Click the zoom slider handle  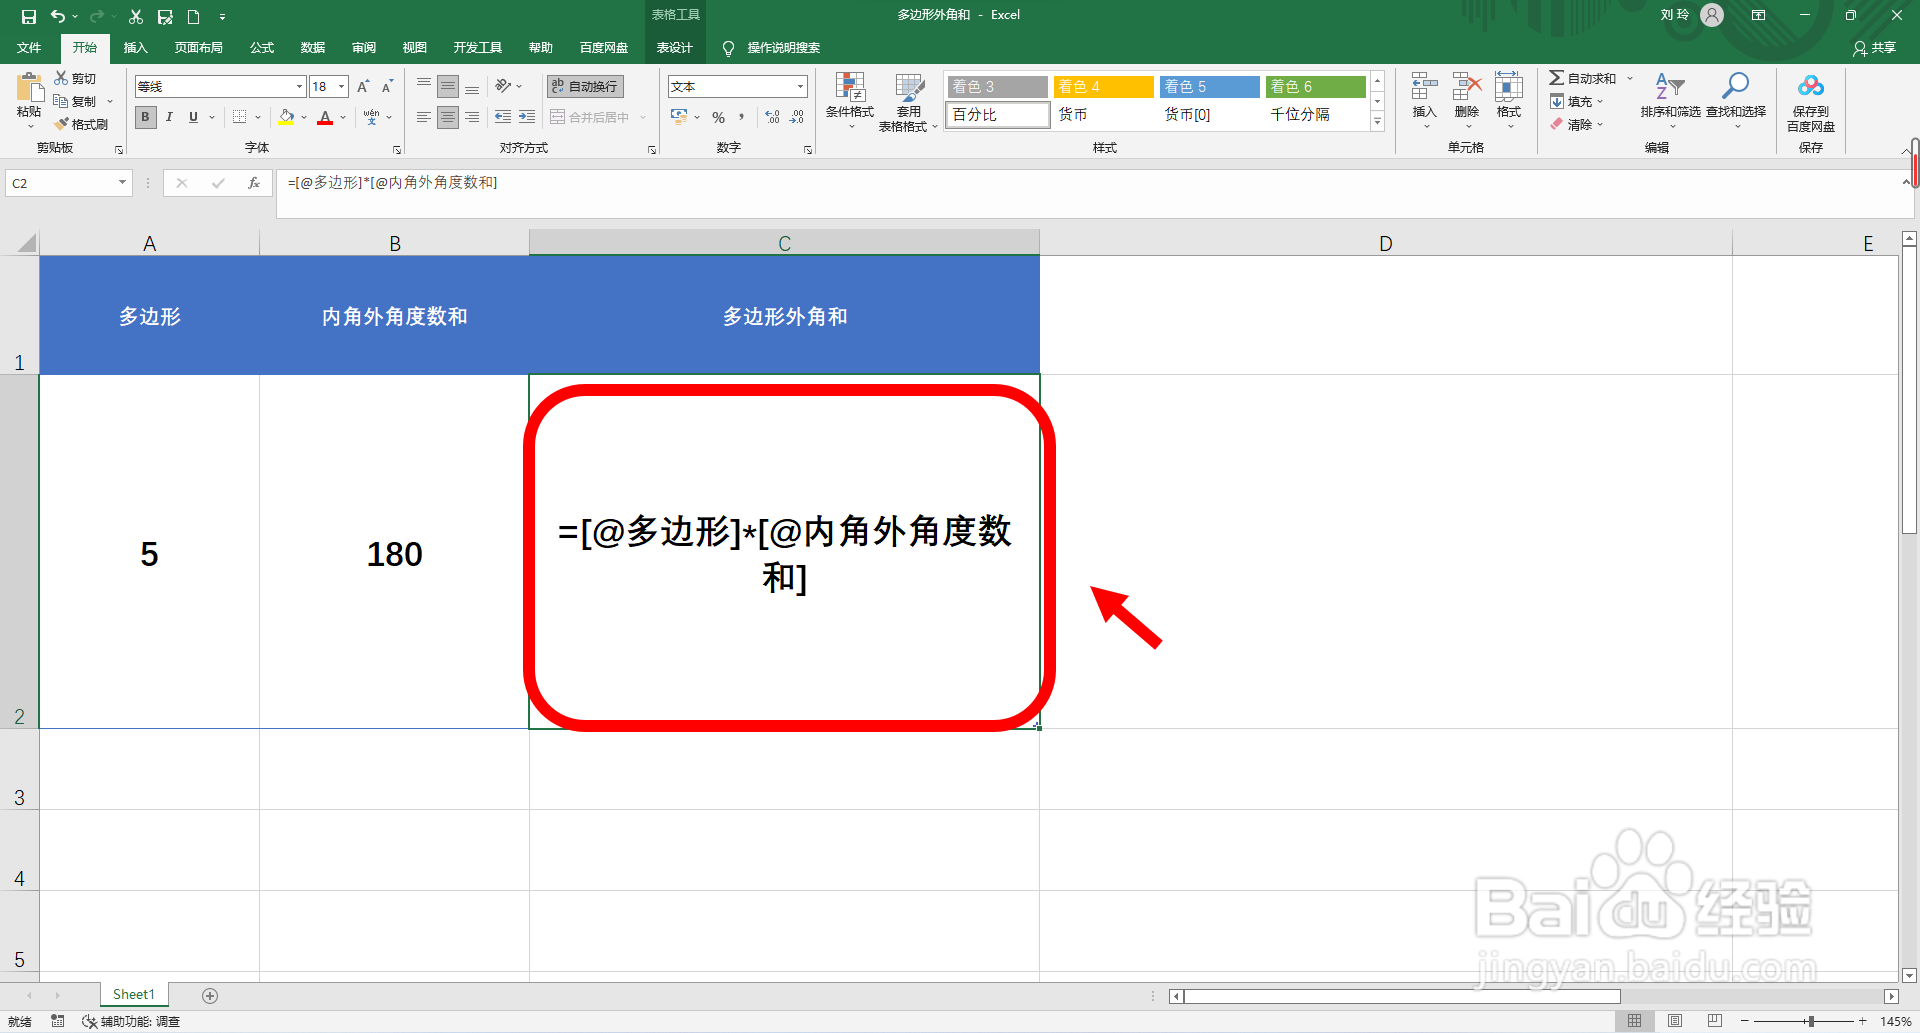1811,1021
